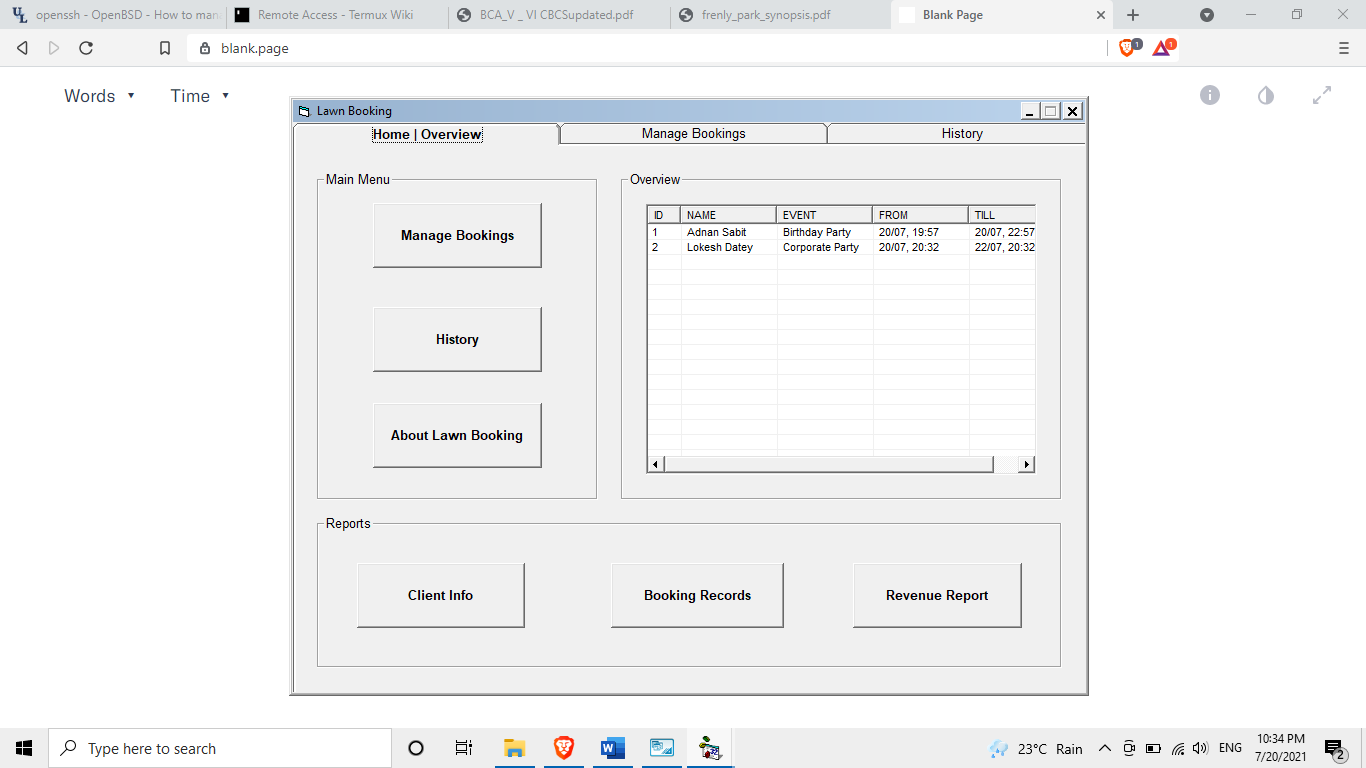Open File Explorer from the taskbar

point(514,747)
